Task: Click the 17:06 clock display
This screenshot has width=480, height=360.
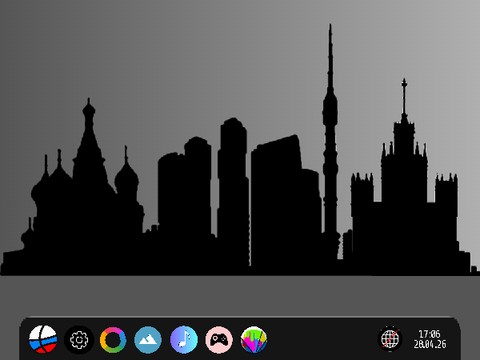Action: (x=429, y=334)
